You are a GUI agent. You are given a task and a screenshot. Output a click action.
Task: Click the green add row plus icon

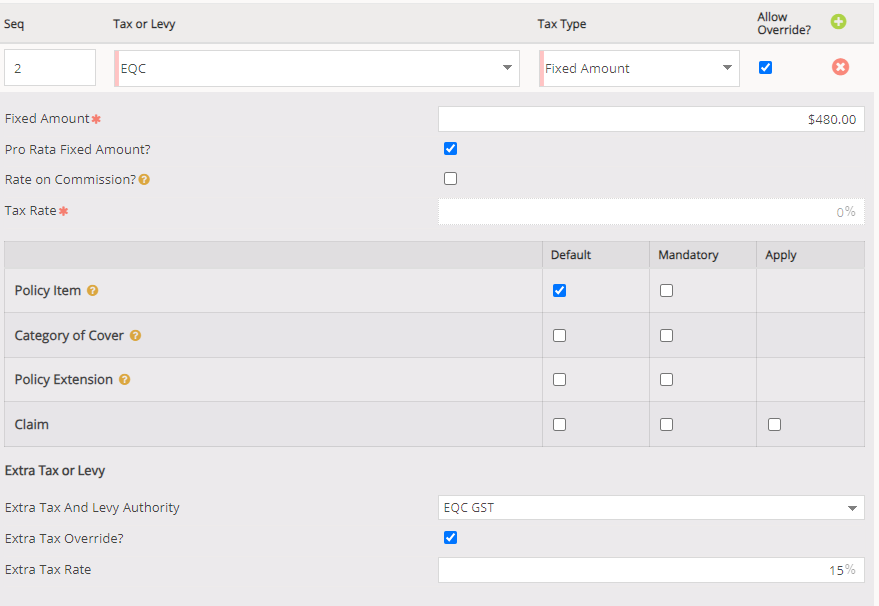[x=838, y=22]
